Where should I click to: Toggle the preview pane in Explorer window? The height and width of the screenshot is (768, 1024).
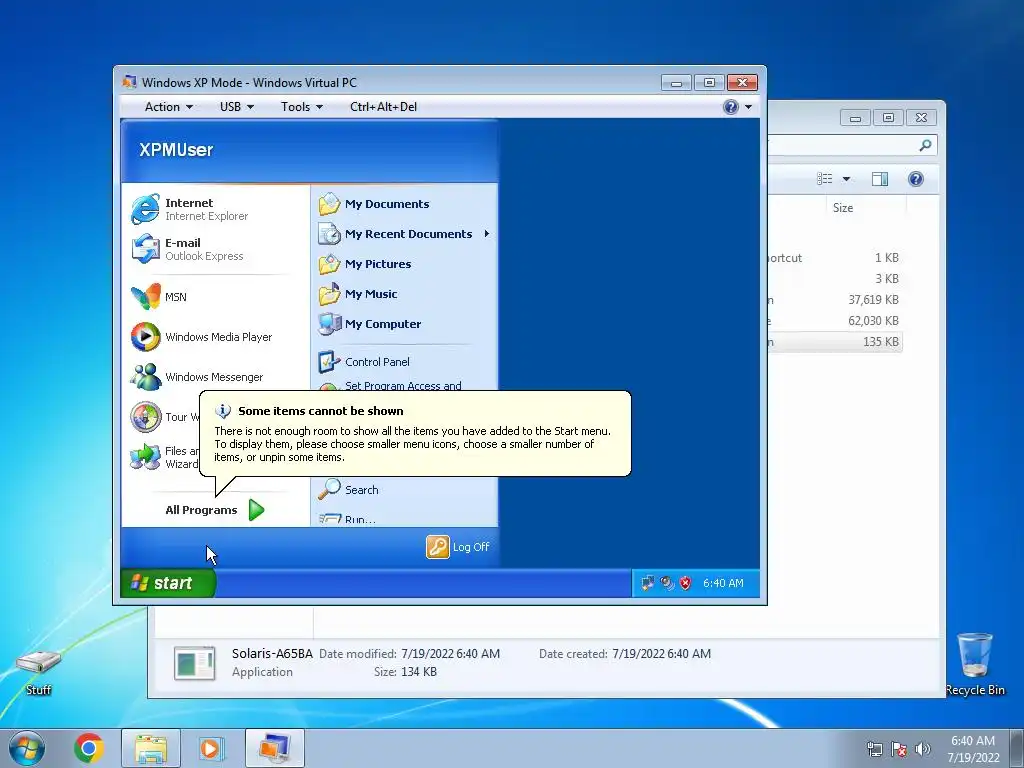(880, 179)
